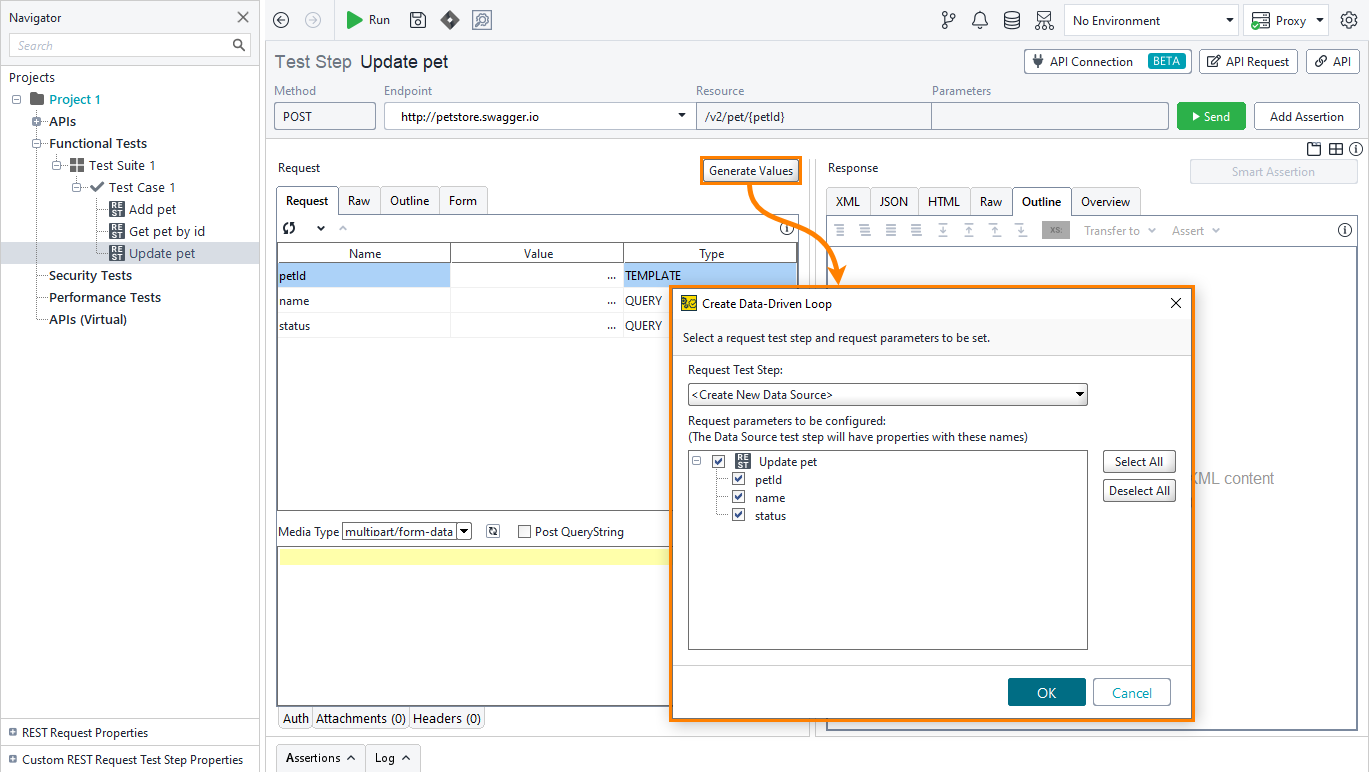
Task: Click the green Run play icon
Action: [354, 20]
